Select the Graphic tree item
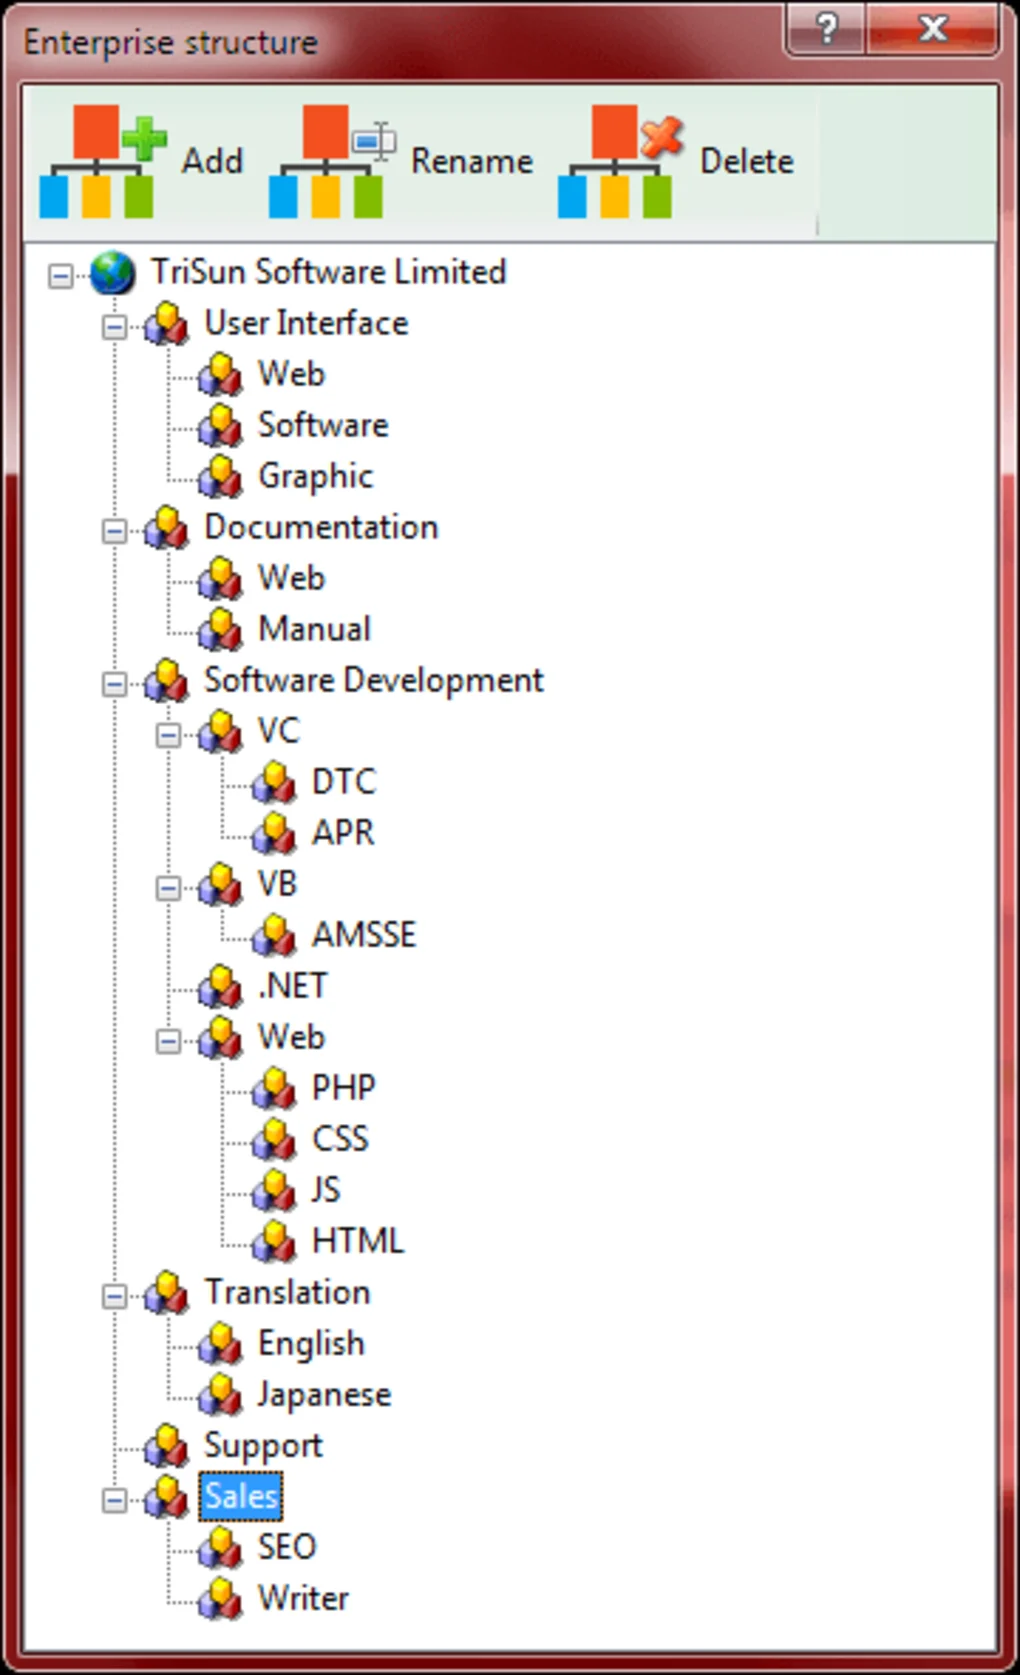Image resolution: width=1020 pixels, height=1675 pixels. pyautogui.click(x=315, y=476)
